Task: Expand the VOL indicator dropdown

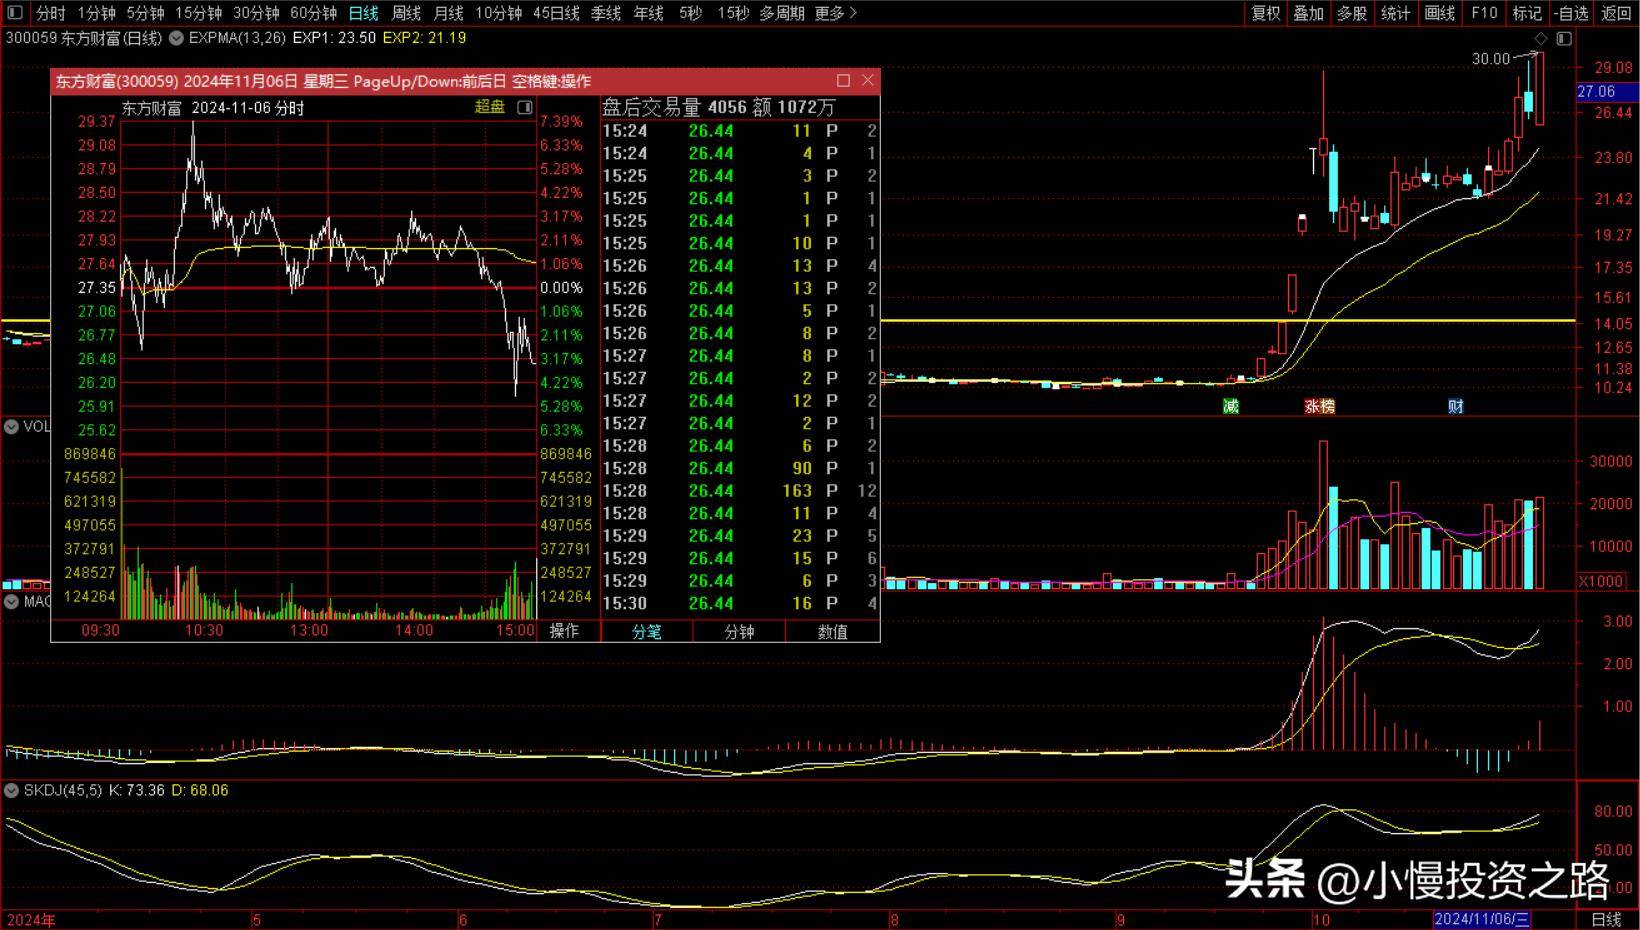Action: tap(11, 427)
